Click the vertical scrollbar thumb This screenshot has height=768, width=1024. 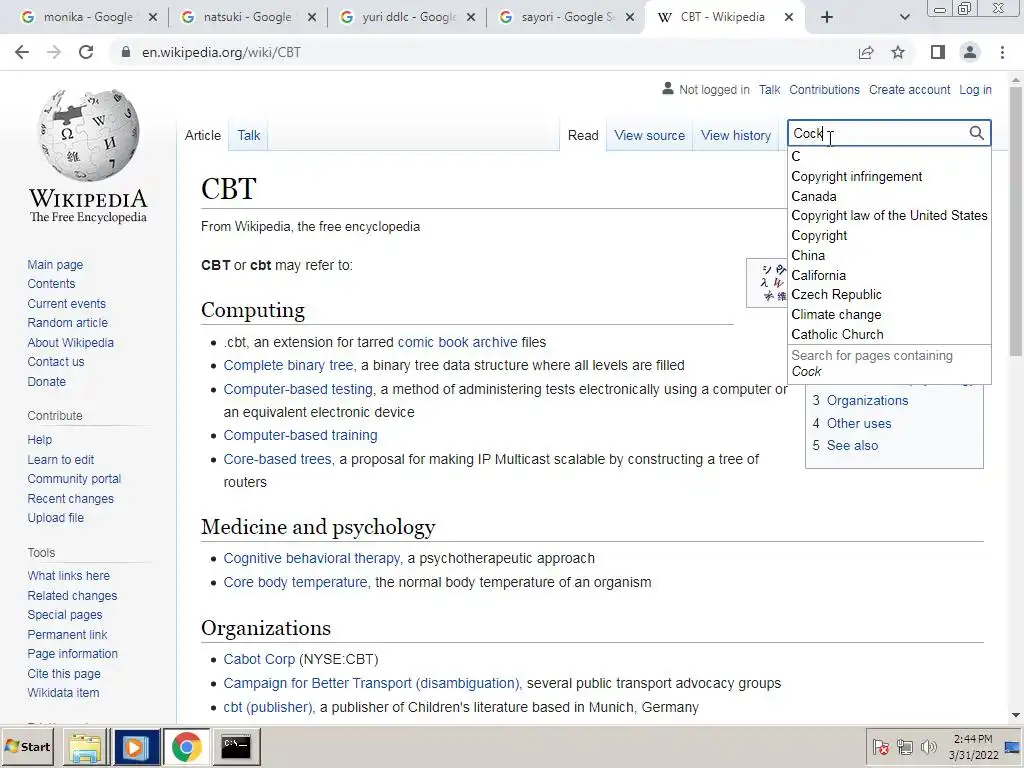(x=1016, y=222)
